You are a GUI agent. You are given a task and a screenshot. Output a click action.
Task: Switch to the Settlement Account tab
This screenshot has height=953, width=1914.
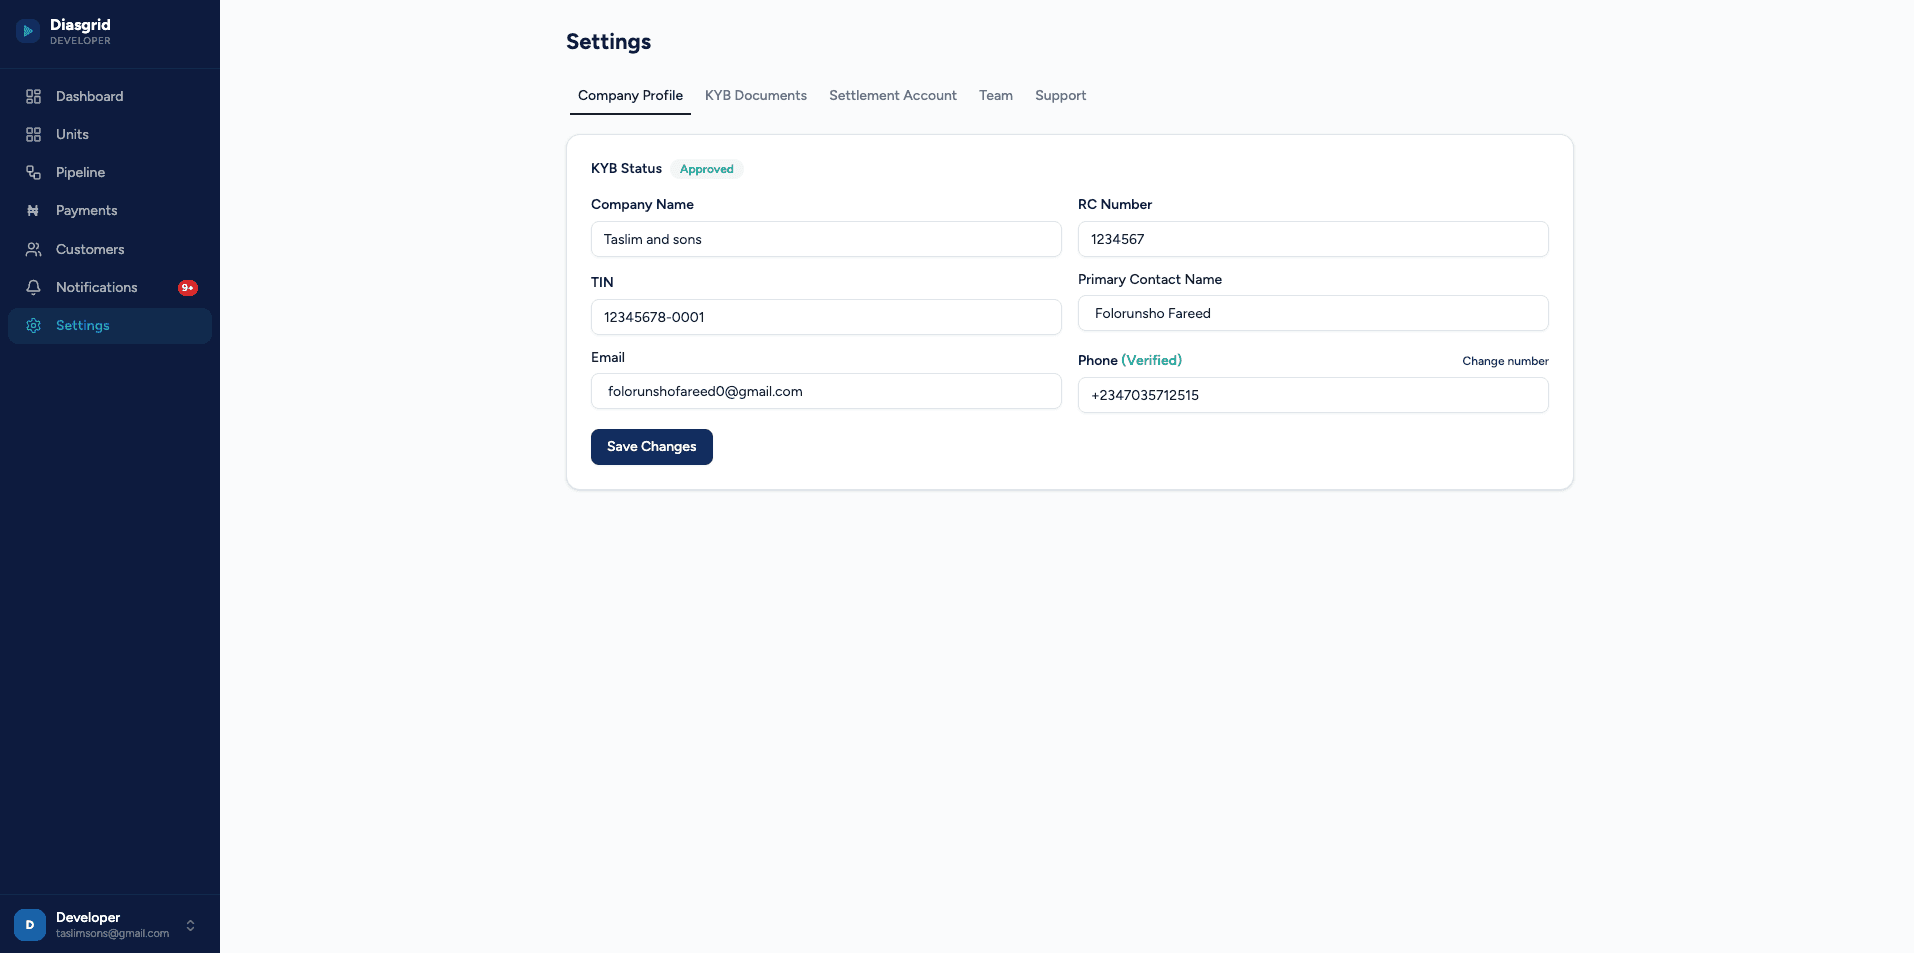(x=893, y=96)
